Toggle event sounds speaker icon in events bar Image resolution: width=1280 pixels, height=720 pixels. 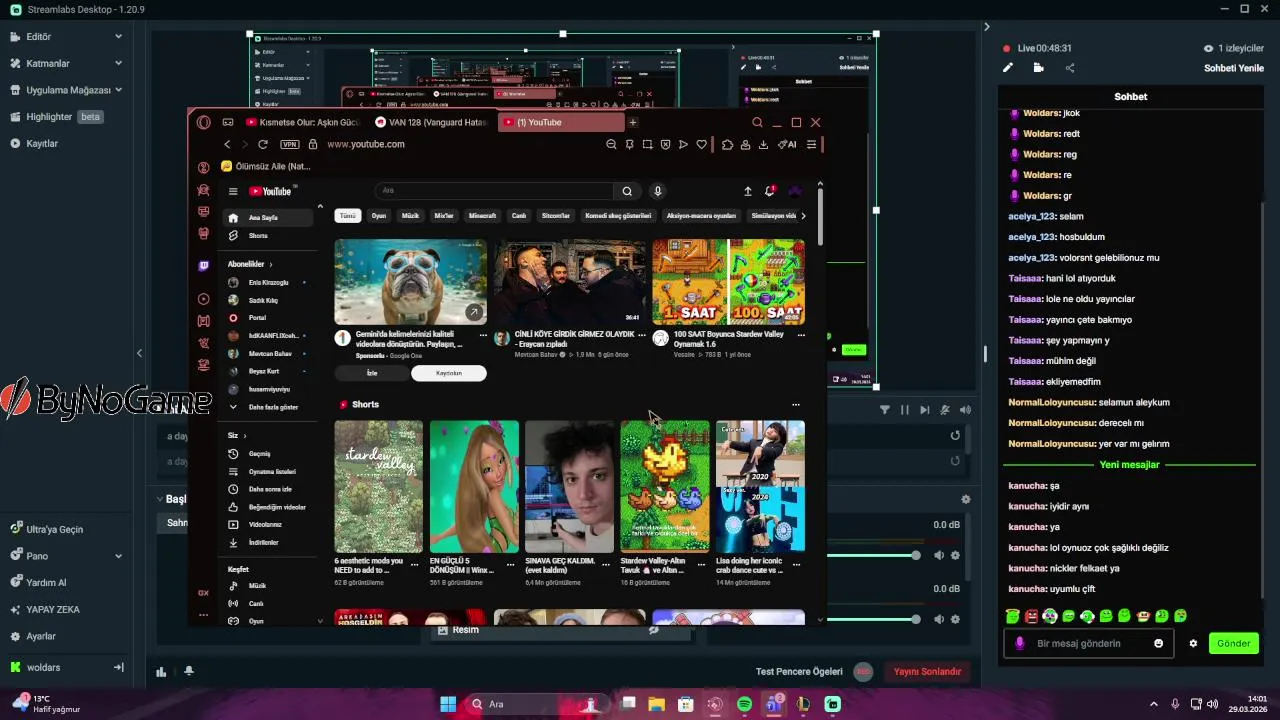(x=965, y=410)
